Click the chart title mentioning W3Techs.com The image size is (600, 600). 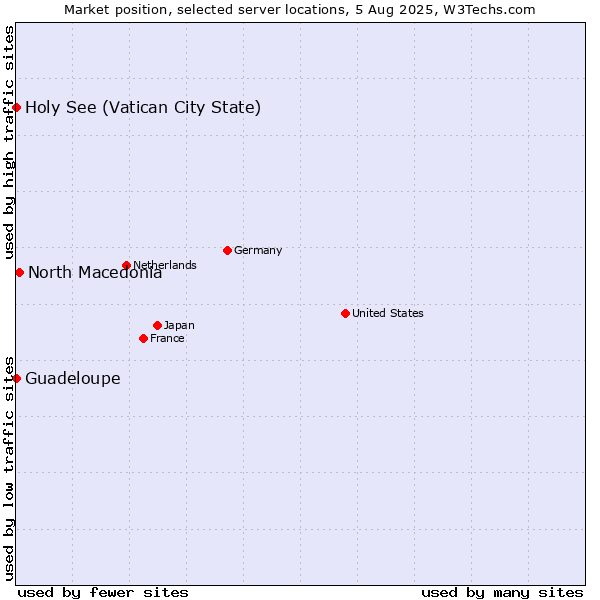coord(300,10)
